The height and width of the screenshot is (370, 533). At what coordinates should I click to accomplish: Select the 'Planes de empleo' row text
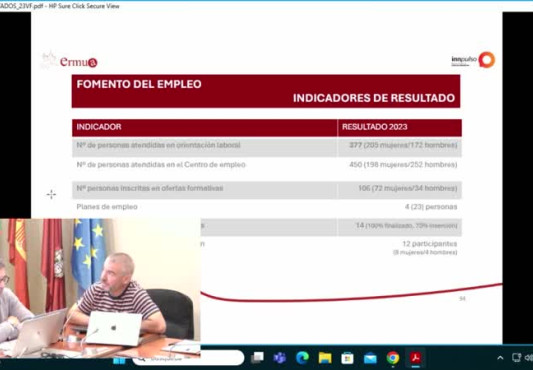click(x=107, y=207)
